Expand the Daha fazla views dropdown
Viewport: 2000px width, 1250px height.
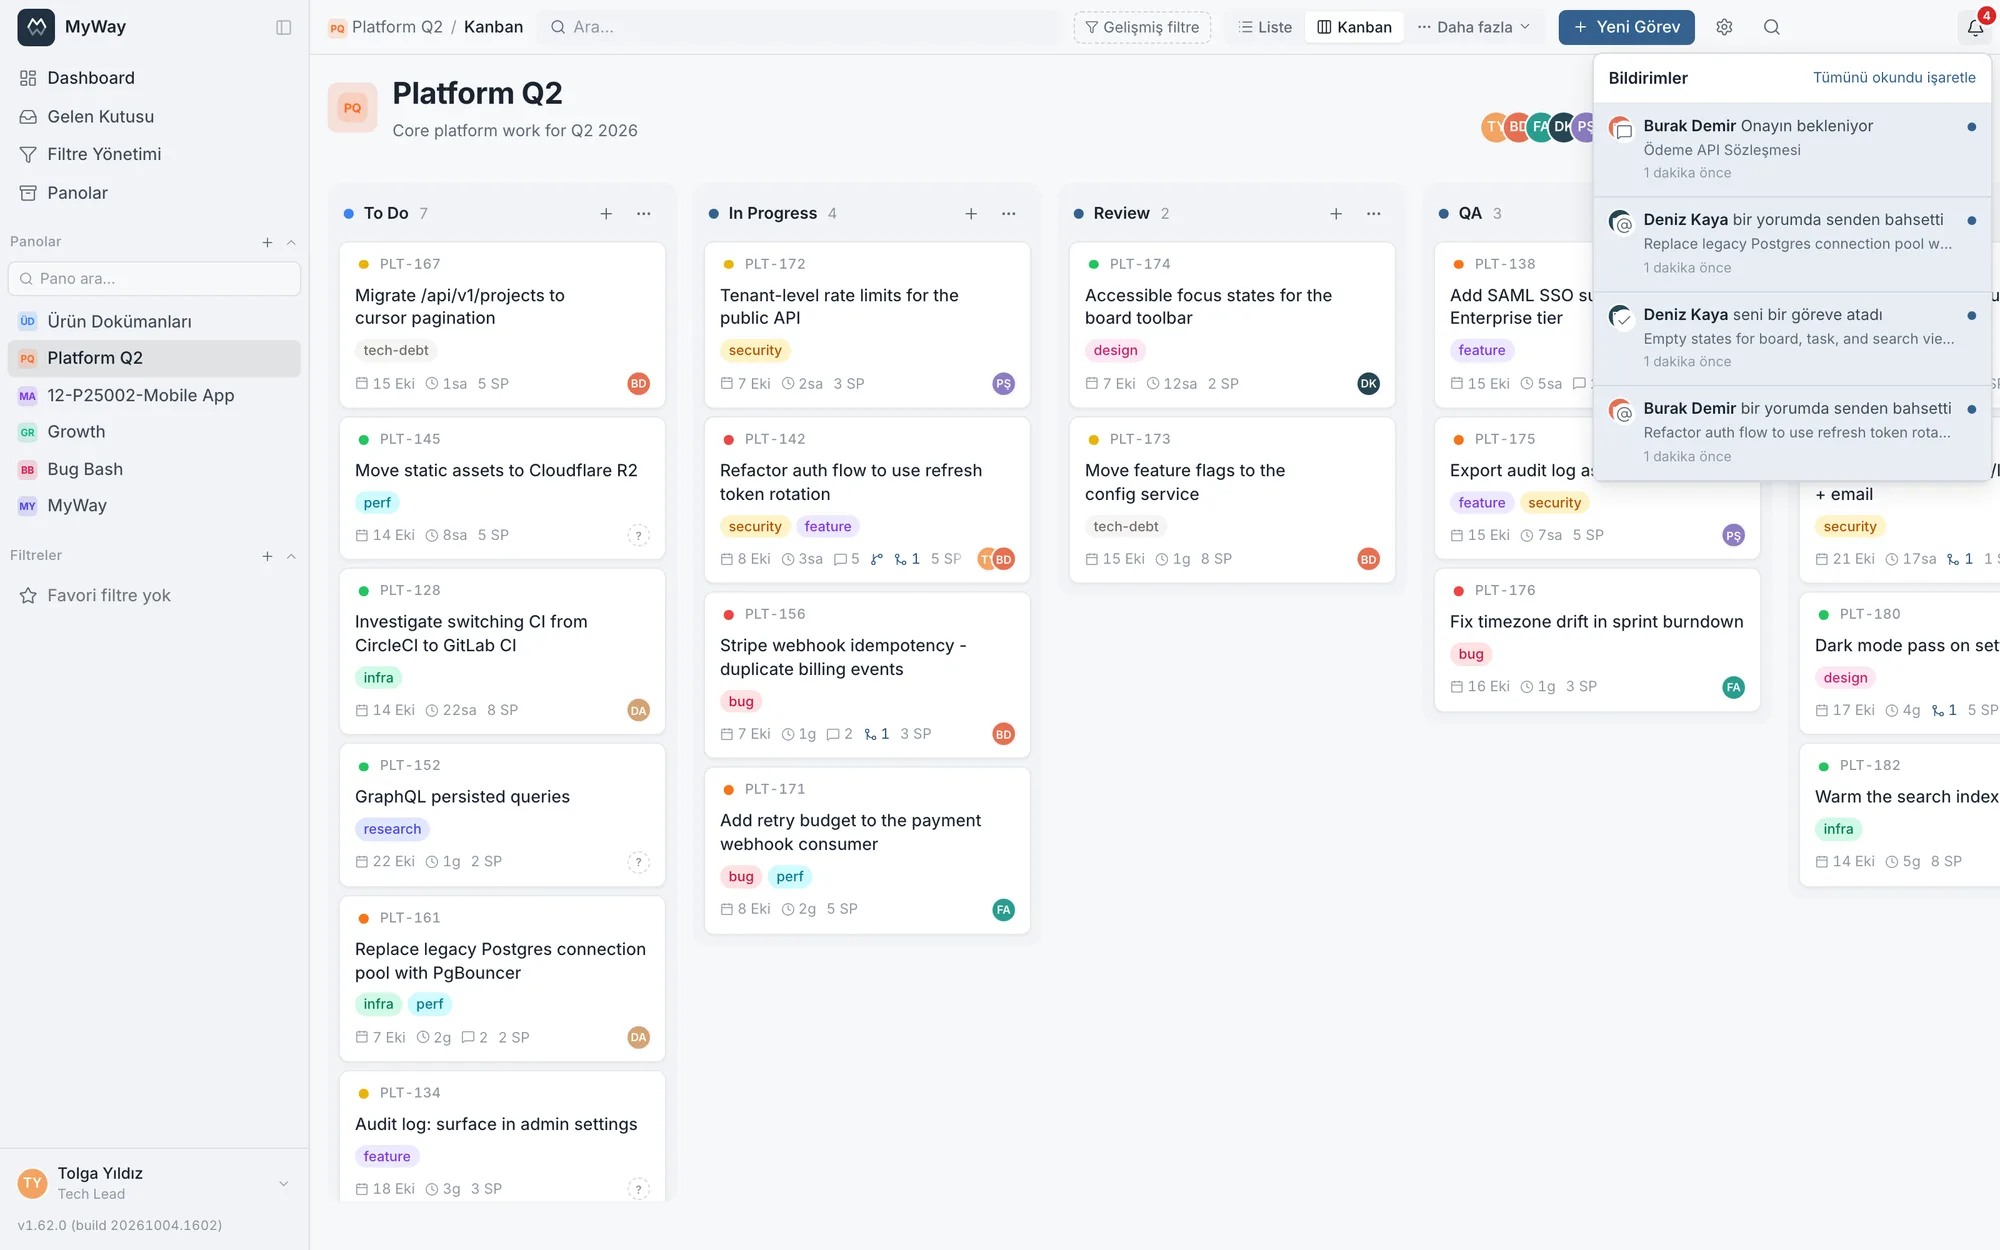pos(1474,27)
